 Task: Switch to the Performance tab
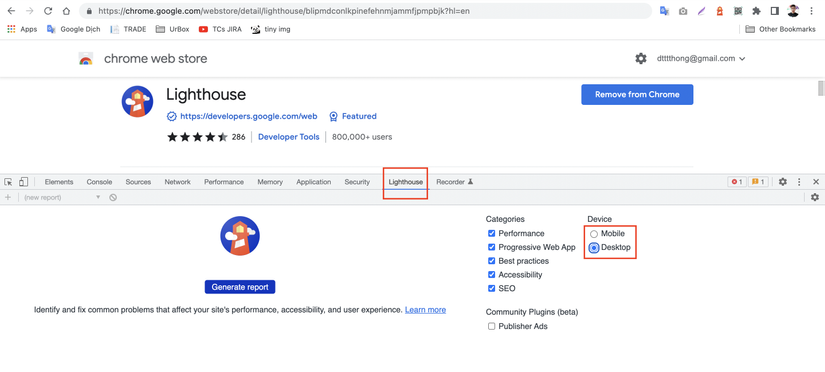224,182
